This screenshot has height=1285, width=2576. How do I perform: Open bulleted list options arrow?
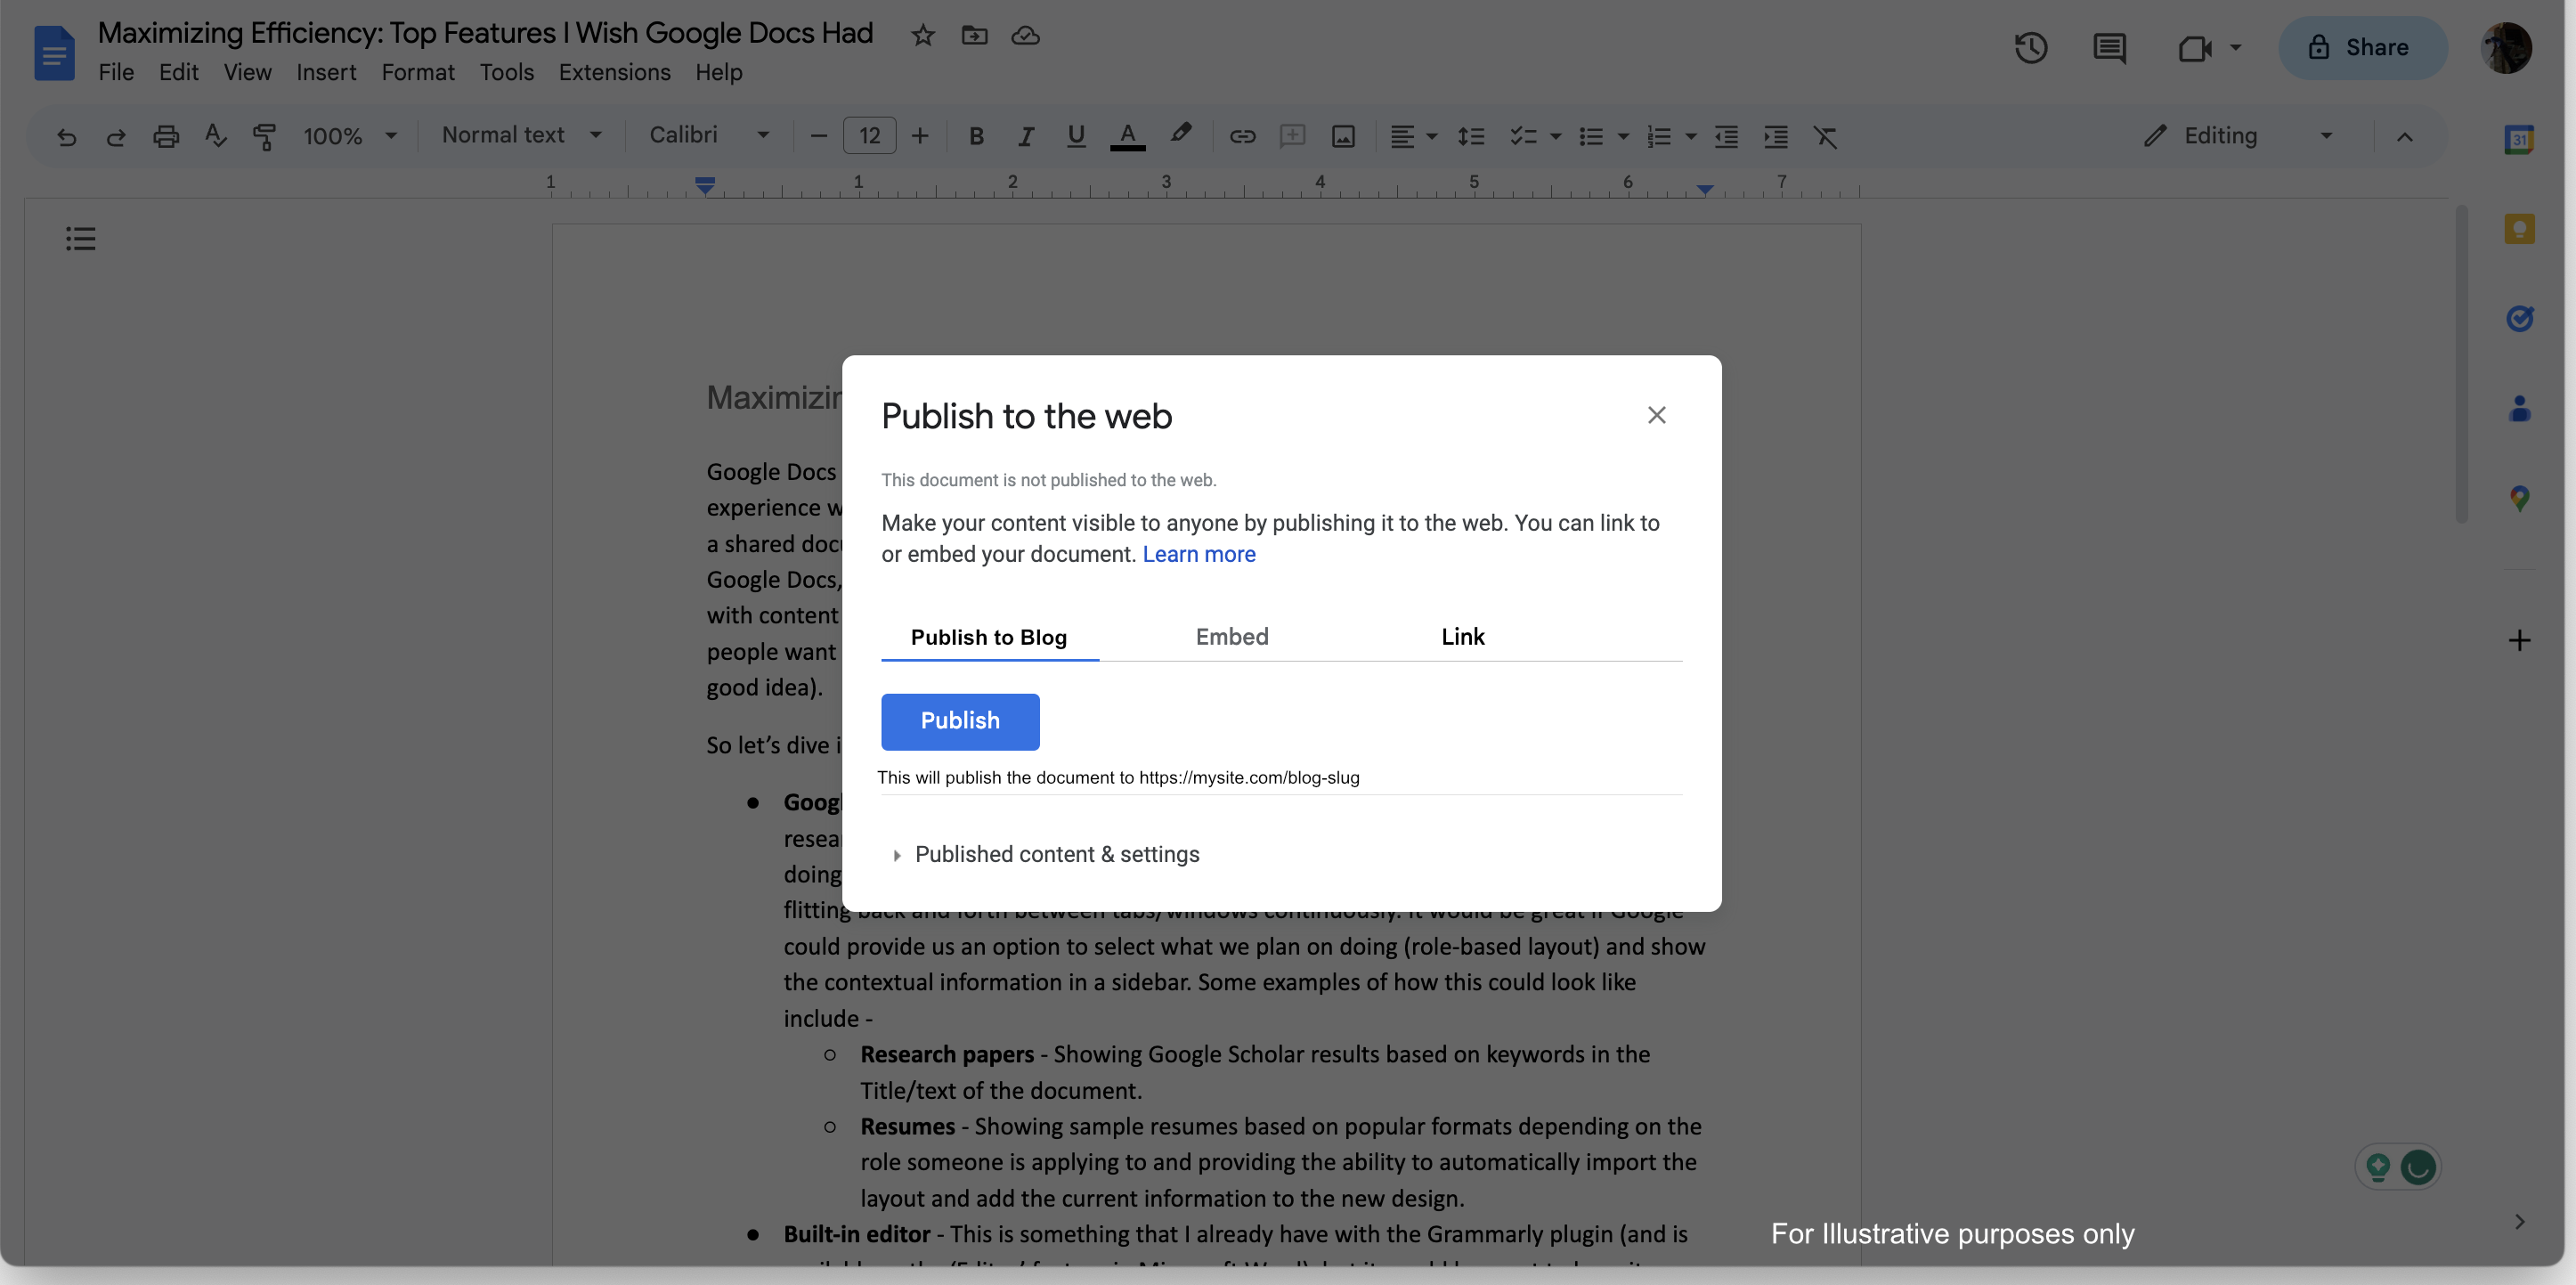[1623, 136]
